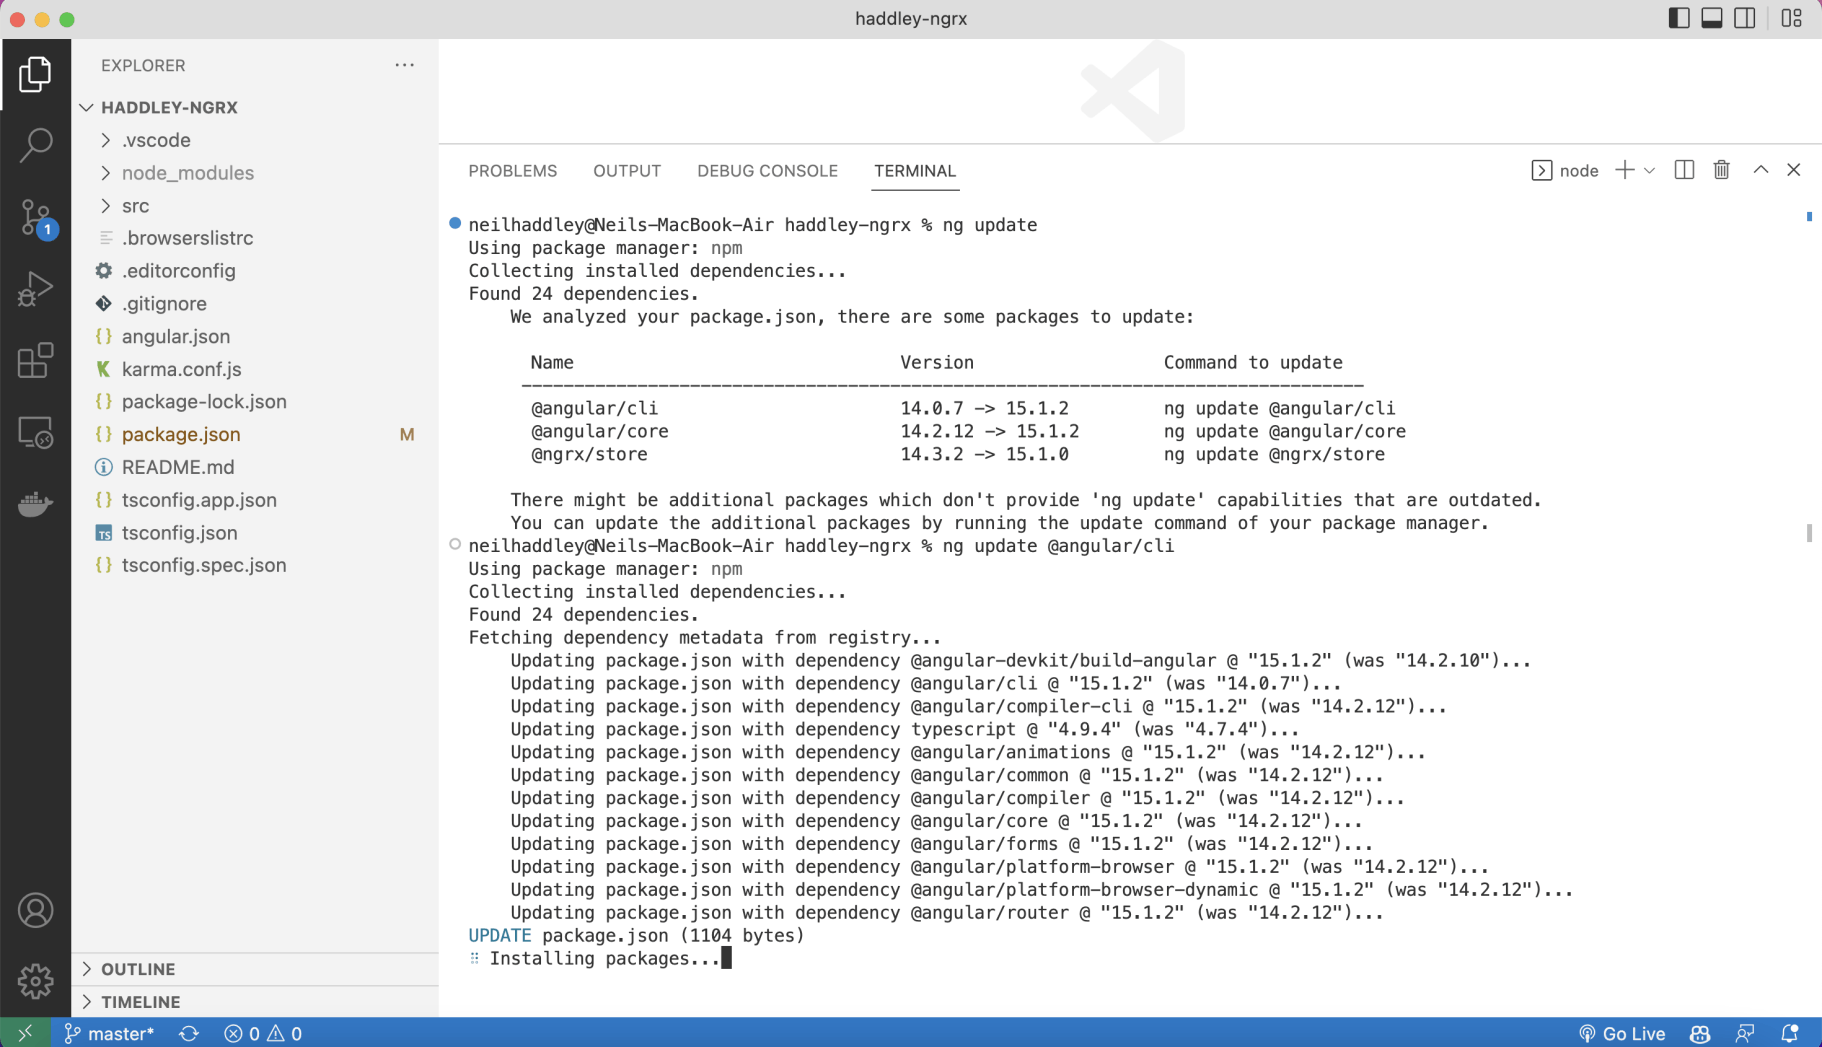Toggle panel layout button
This screenshot has width=1822, height=1047.
pyautogui.click(x=1712, y=19)
